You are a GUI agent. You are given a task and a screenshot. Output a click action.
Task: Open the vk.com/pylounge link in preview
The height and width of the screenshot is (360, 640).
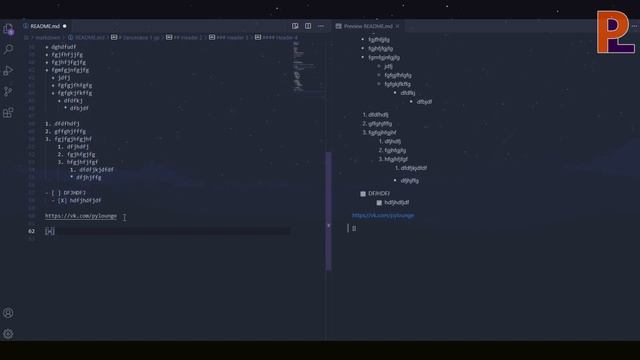tap(383, 215)
